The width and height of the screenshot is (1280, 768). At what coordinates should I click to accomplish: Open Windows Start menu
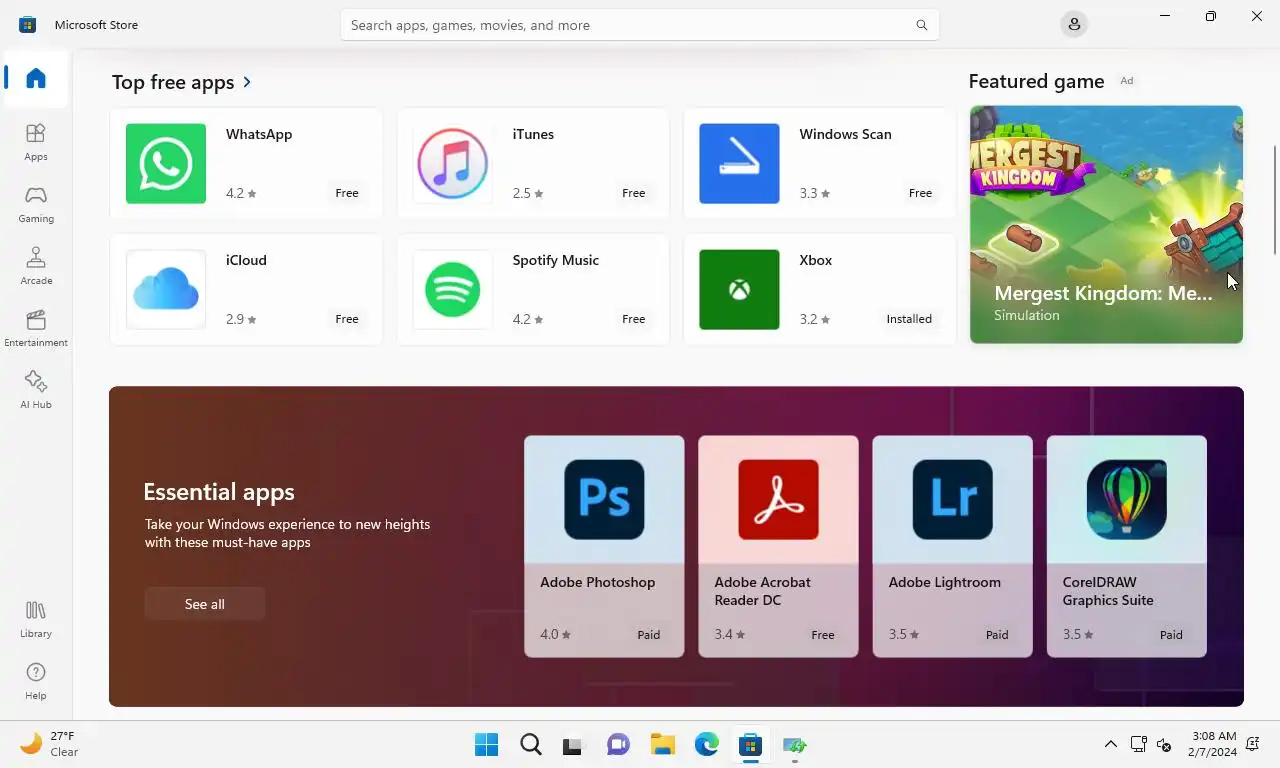pyautogui.click(x=486, y=744)
